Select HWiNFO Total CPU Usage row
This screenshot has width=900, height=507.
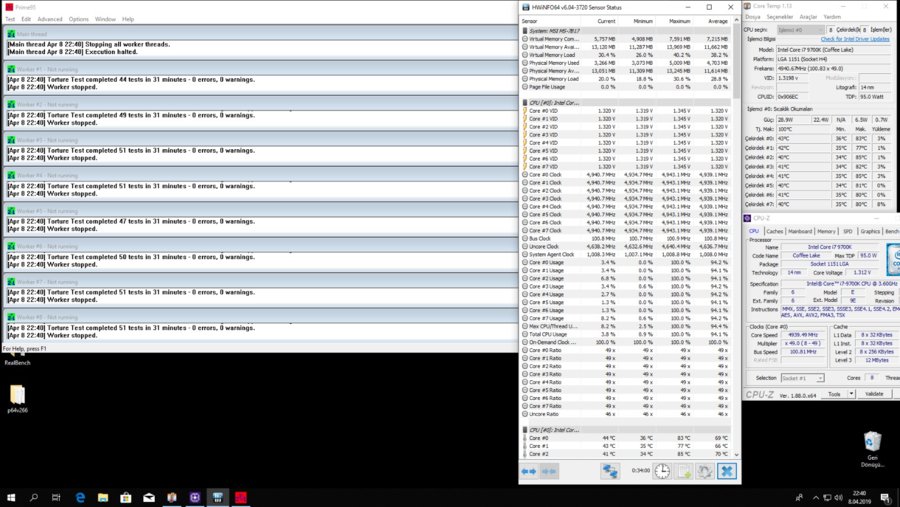coord(626,334)
